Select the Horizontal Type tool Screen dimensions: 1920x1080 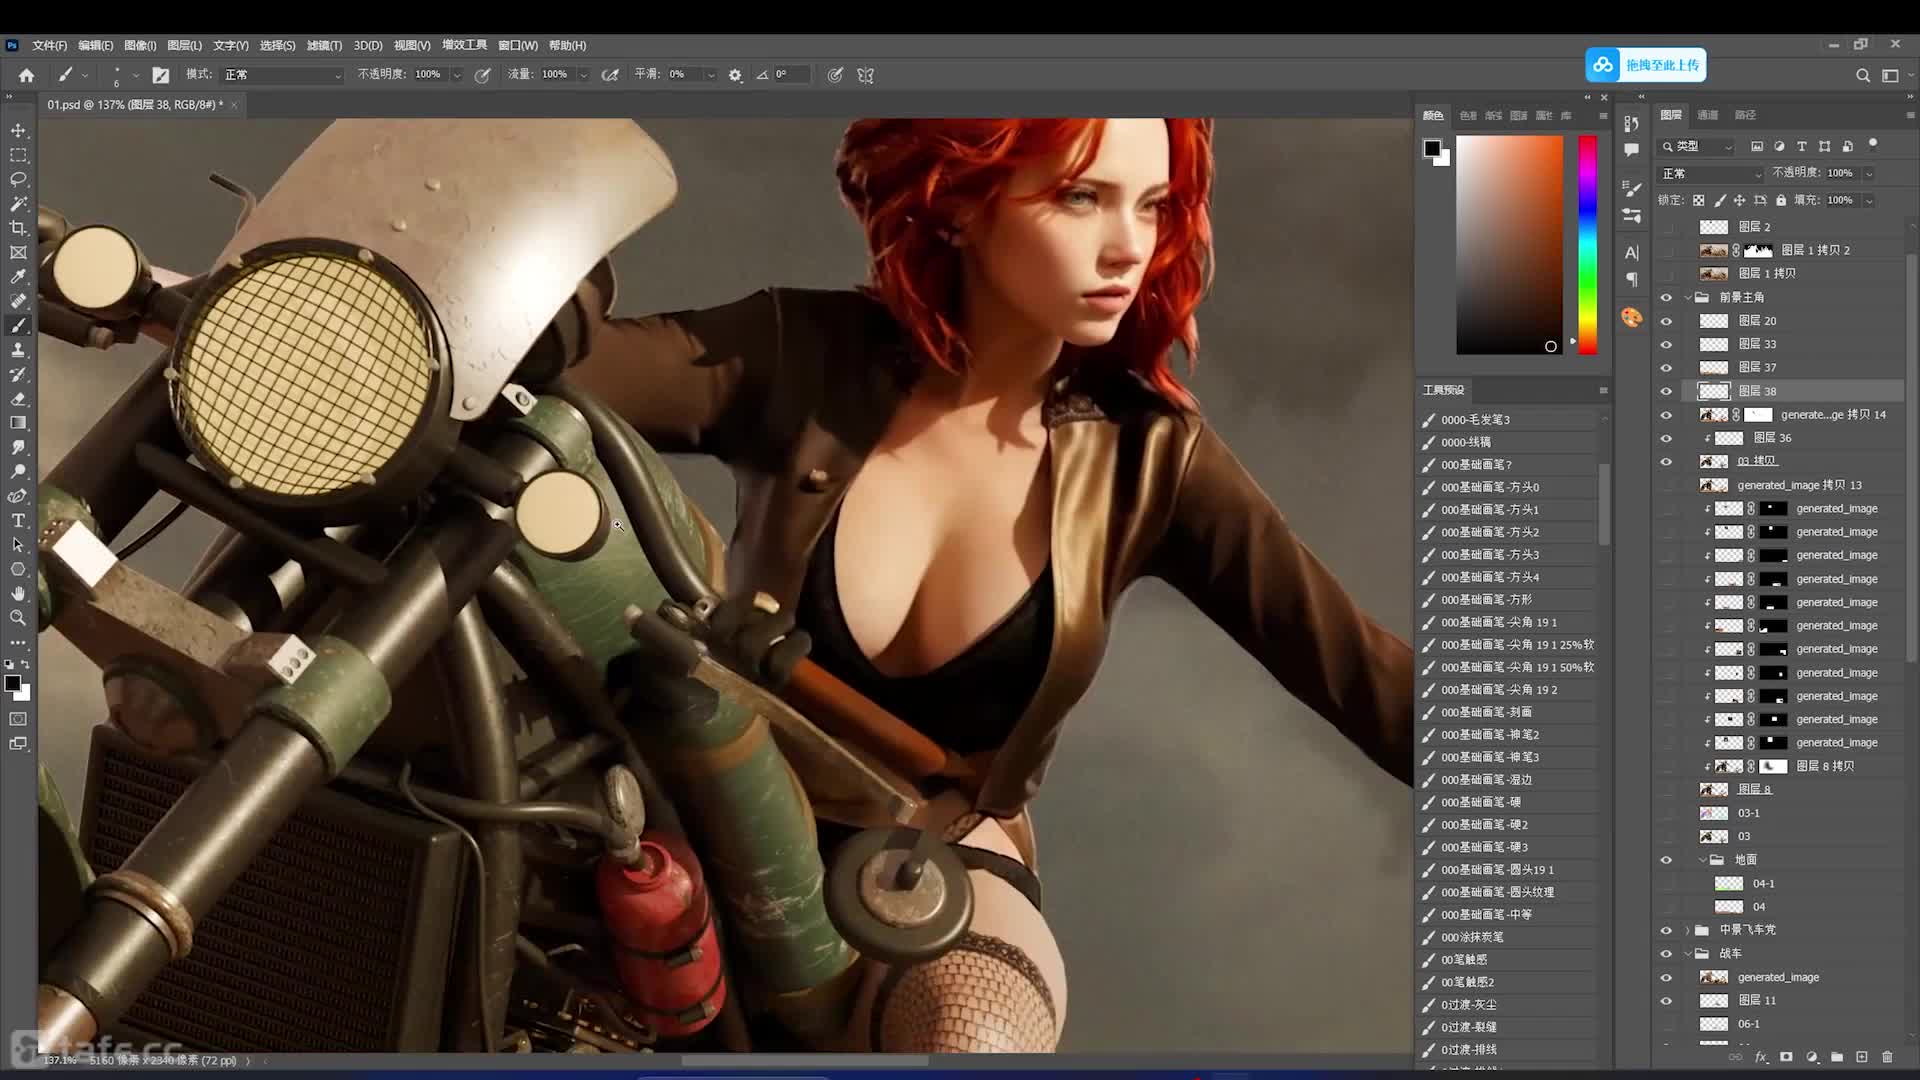click(x=18, y=520)
